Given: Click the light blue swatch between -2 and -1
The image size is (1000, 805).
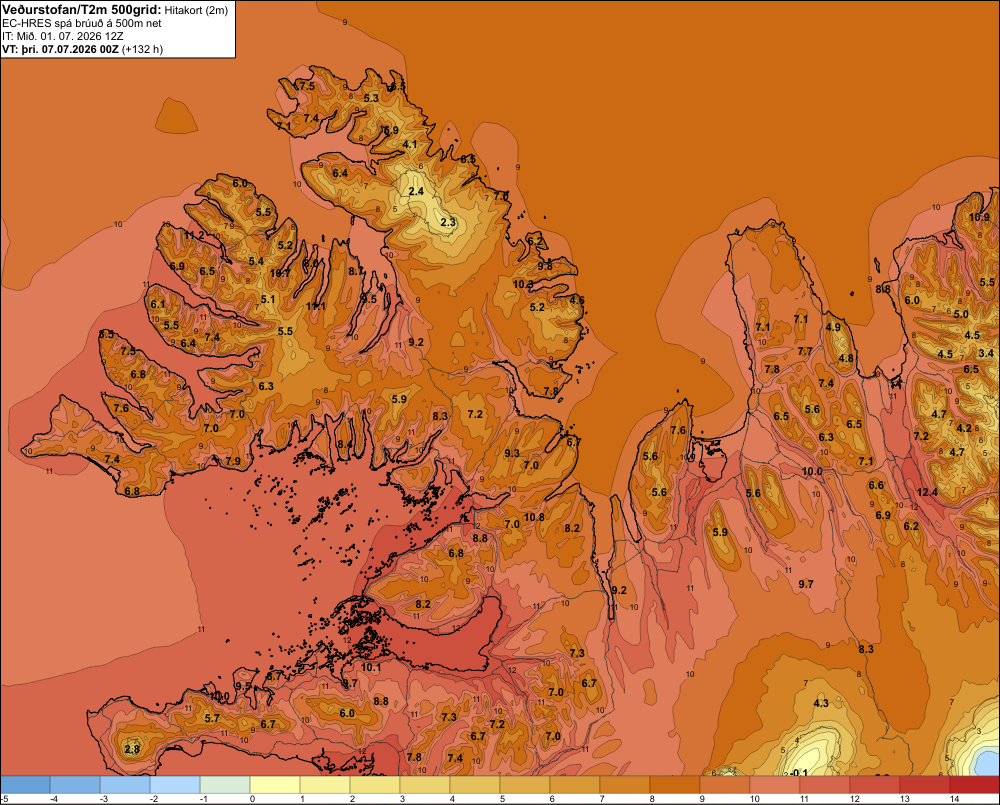Looking at the screenshot, I should pos(175,785).
